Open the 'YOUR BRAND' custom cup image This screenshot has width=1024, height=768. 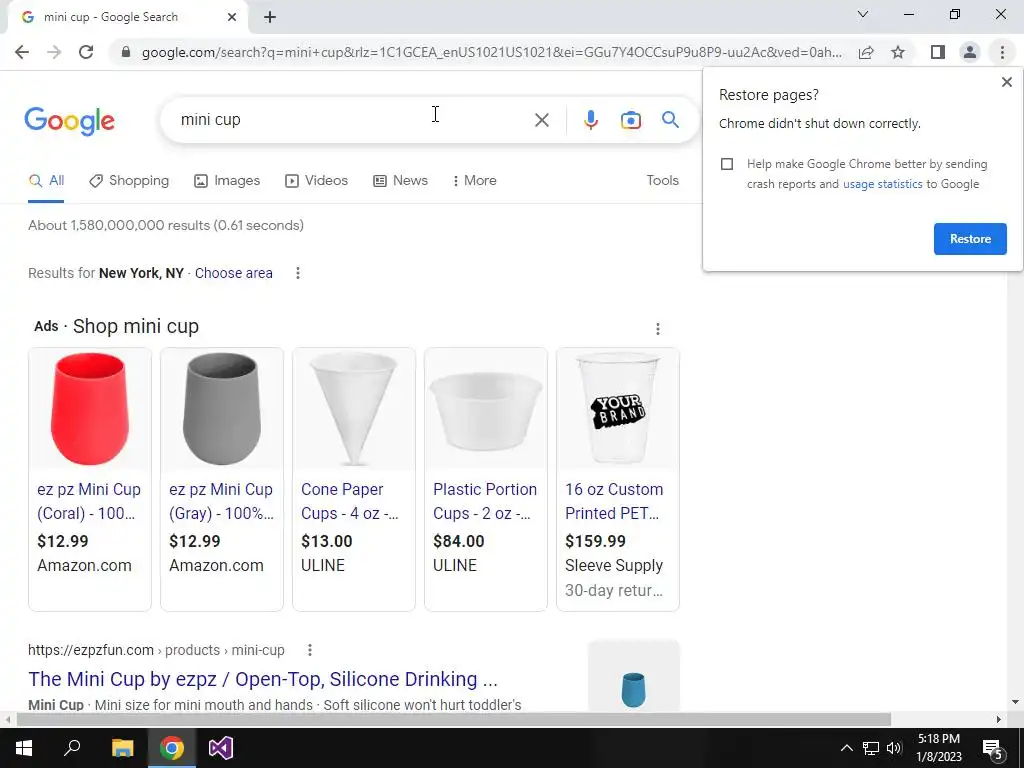[x=618, y=409]
